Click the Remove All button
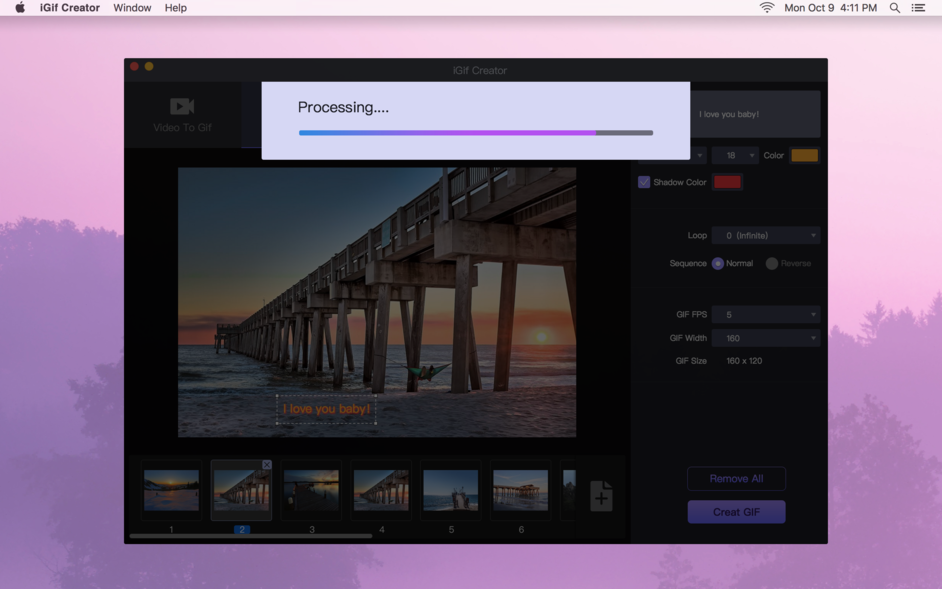The image size is (942, 589). 736,478
